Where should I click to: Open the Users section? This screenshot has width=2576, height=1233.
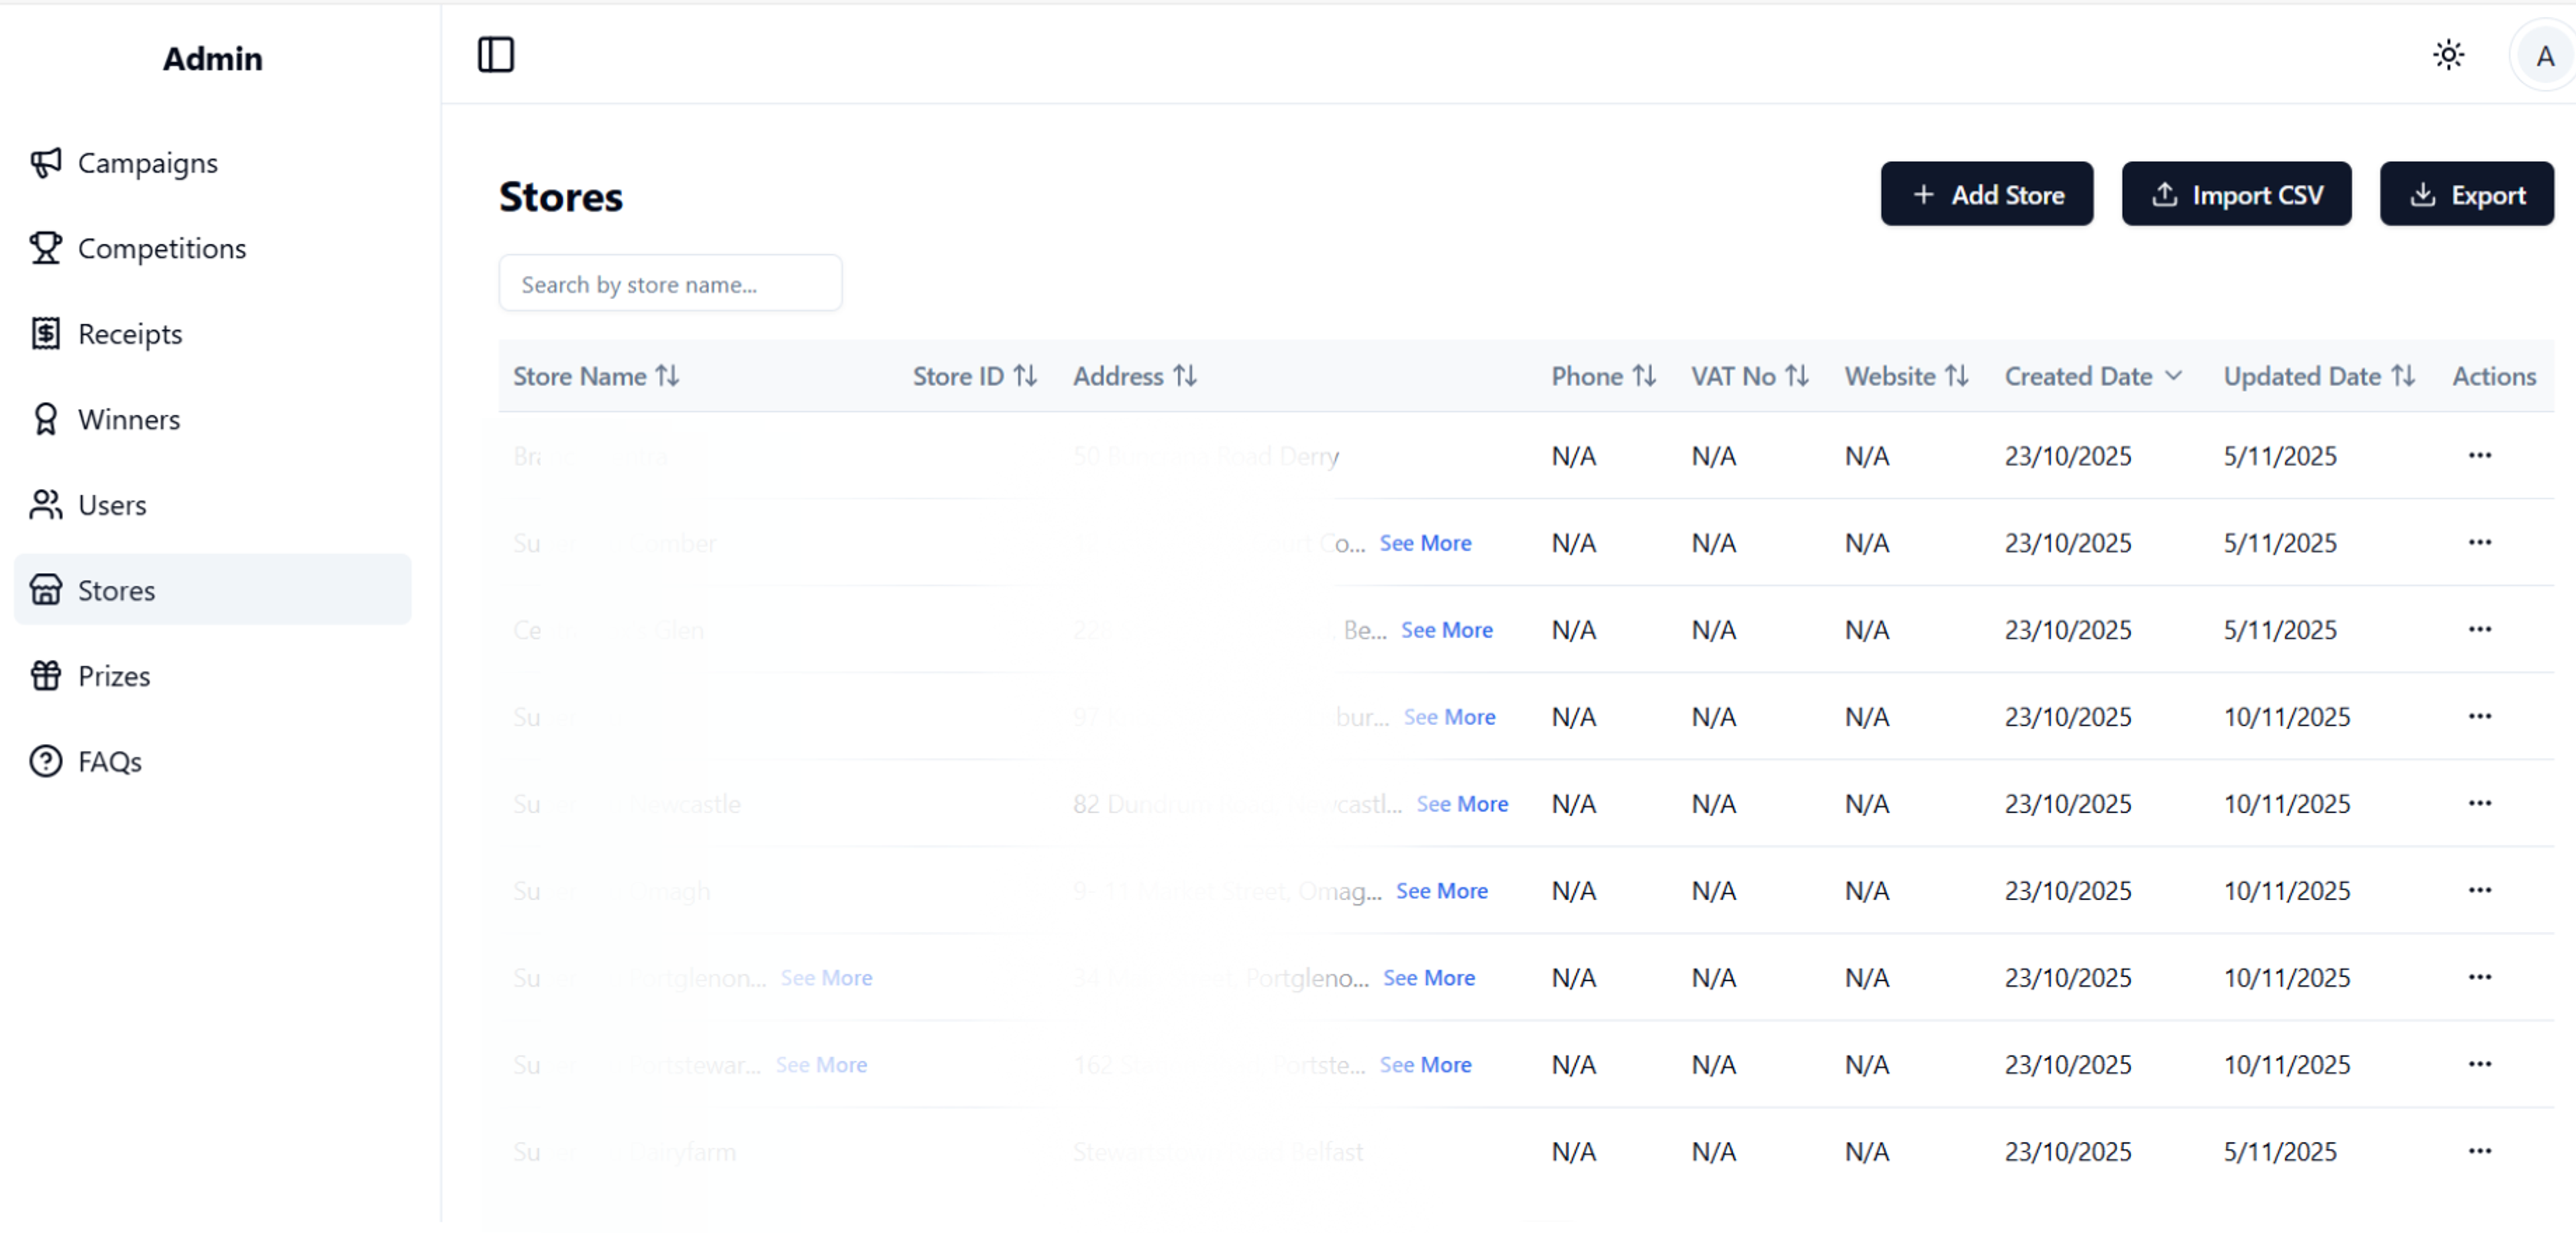click(112, 505)
